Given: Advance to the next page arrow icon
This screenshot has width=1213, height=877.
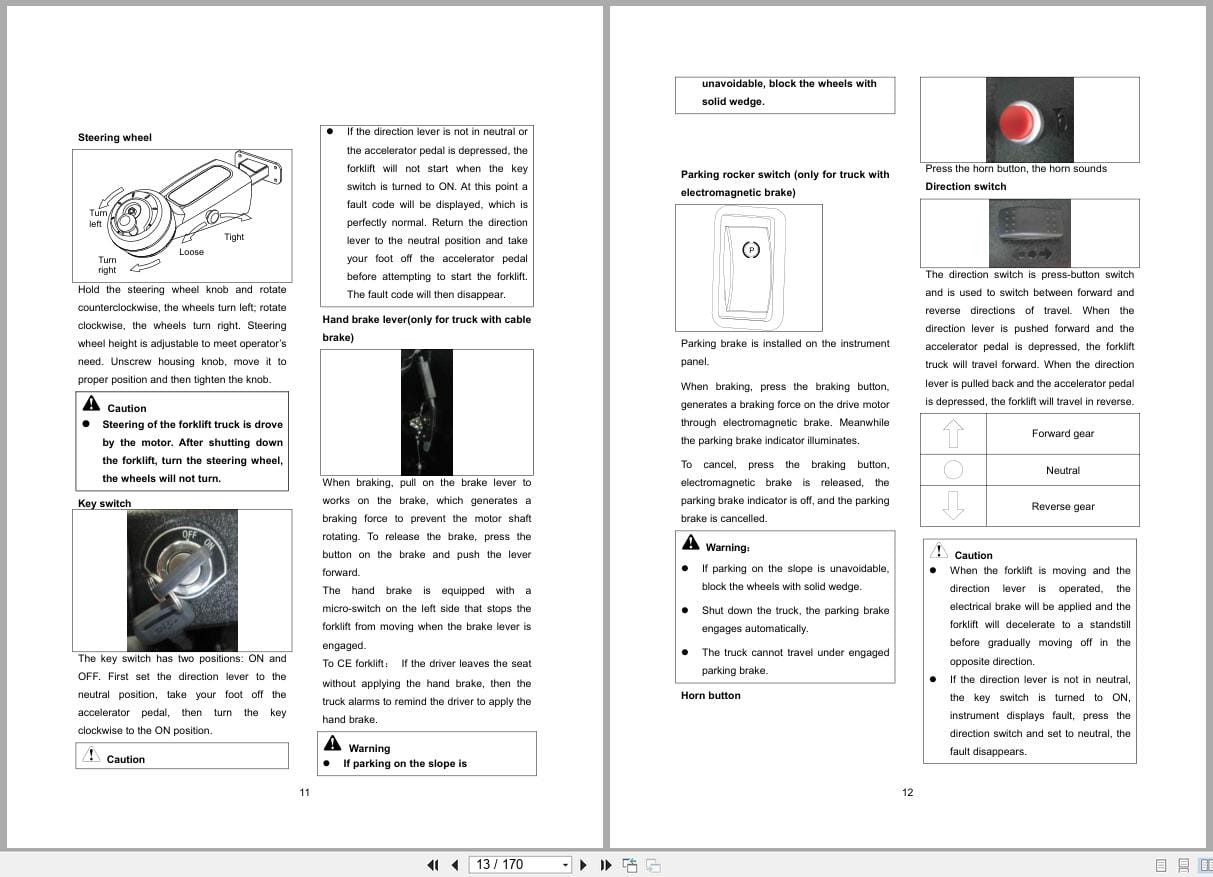Looking at the screenshot, I should [x=584, y=864].
